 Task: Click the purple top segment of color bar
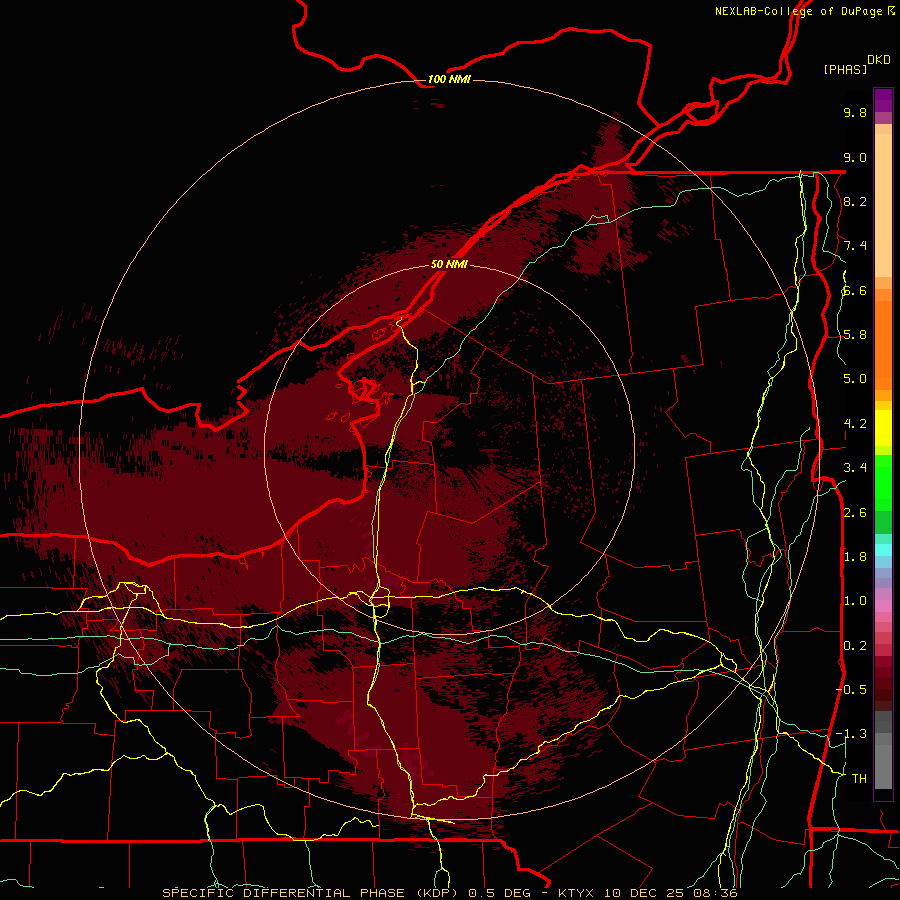883,100
